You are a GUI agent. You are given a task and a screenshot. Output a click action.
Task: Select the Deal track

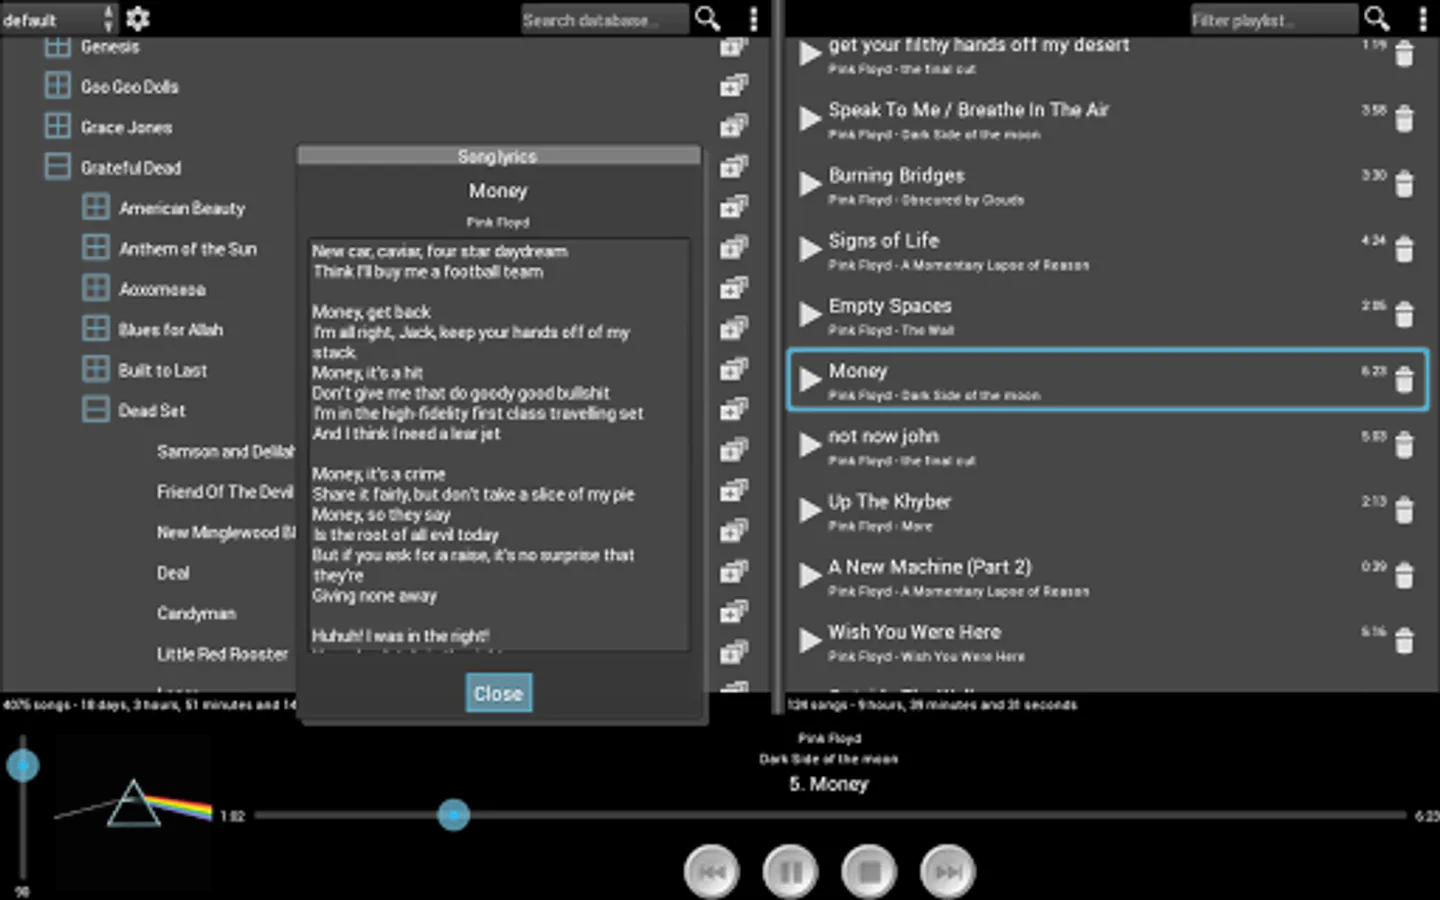[x=173, y=572]
